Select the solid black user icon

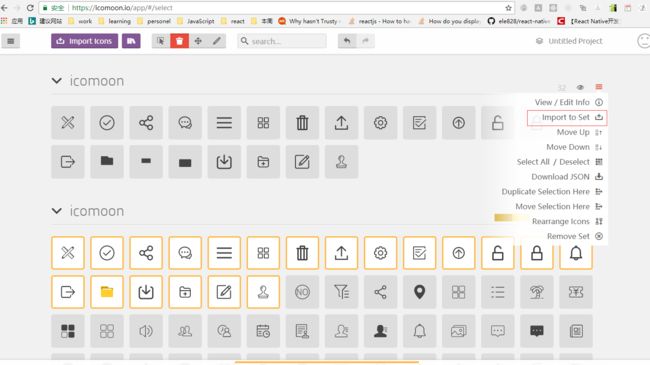(380, 331)
